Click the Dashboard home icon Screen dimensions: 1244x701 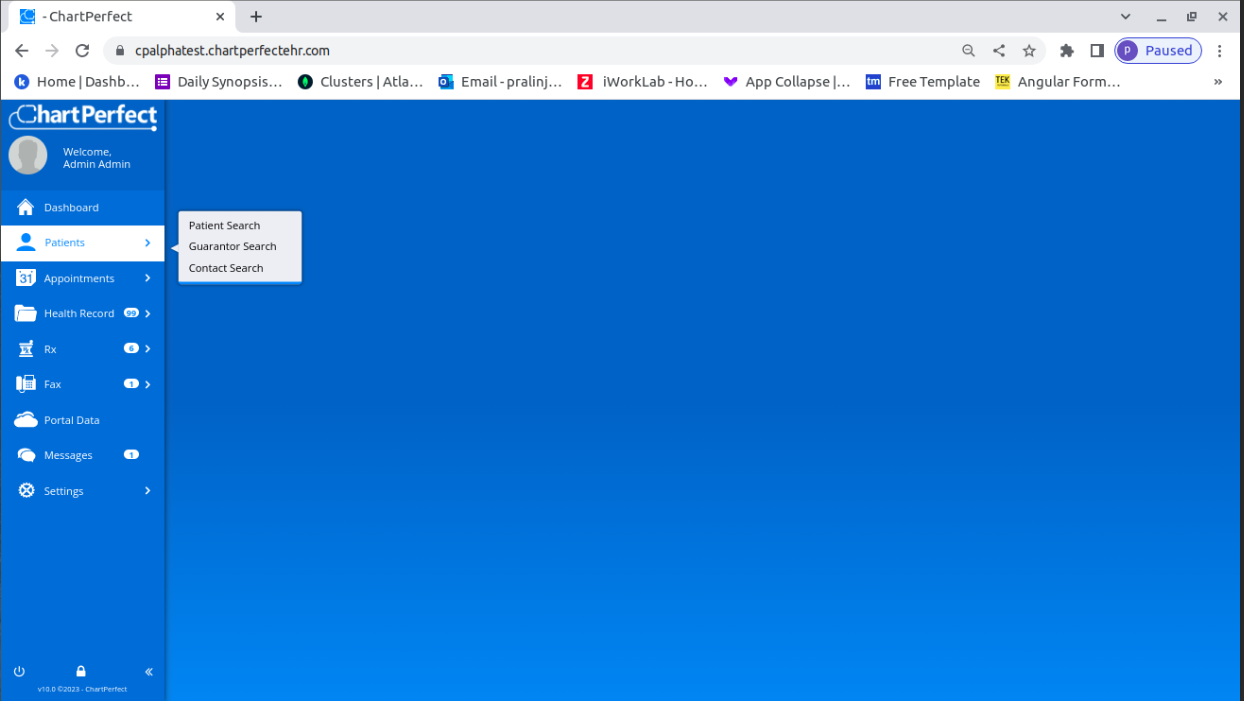coord(25,207)
